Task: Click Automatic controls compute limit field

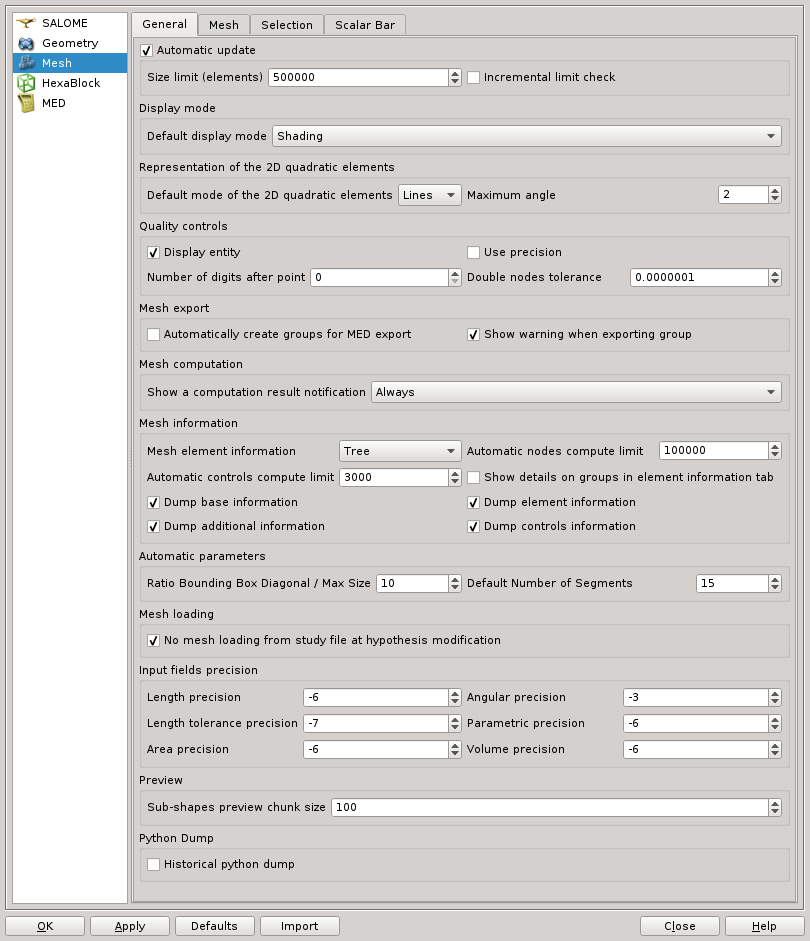Action: click(x=394, y=477)
